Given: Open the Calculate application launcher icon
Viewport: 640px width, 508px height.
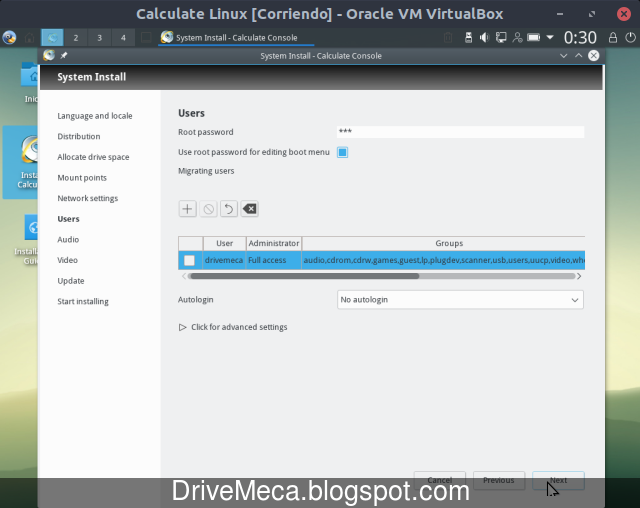Looking at the screenshot, I should (9, 38).
